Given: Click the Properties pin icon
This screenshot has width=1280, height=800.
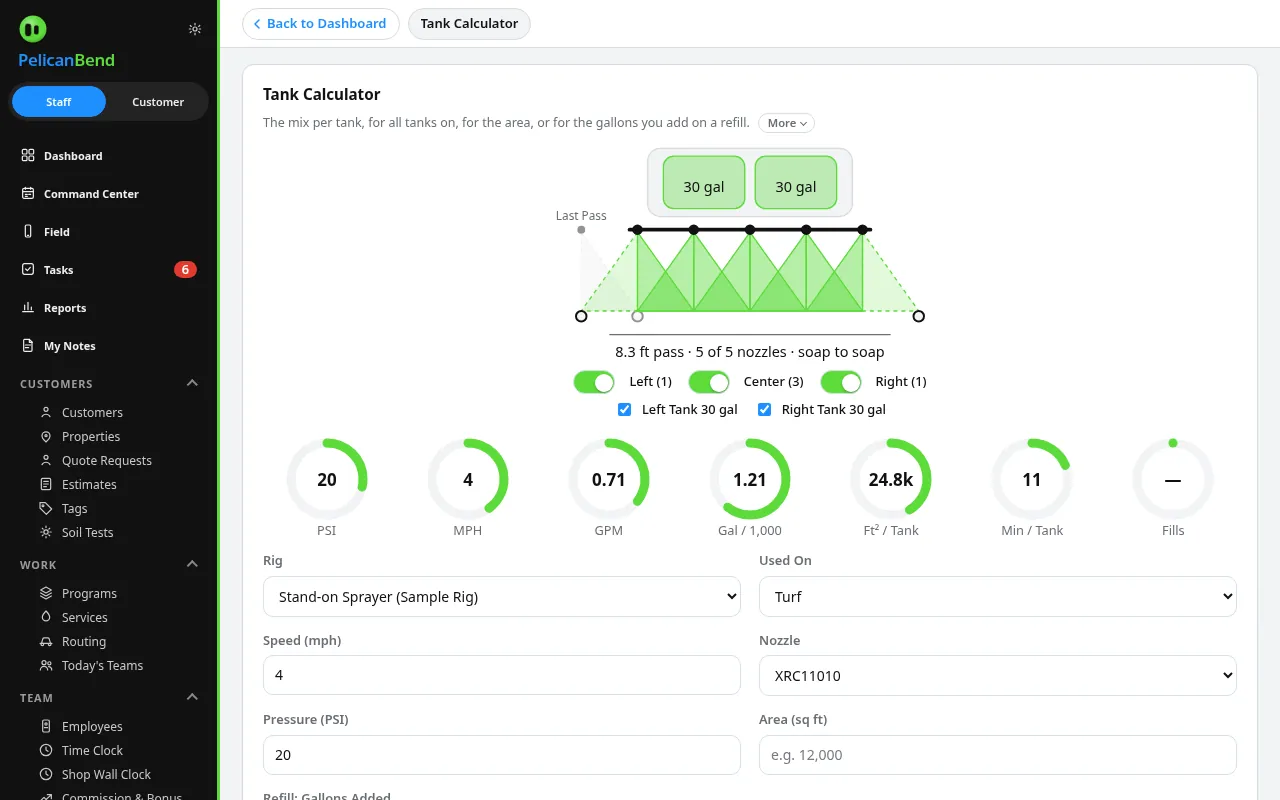Looking at the screenshot, I should [x=46, y=437].
